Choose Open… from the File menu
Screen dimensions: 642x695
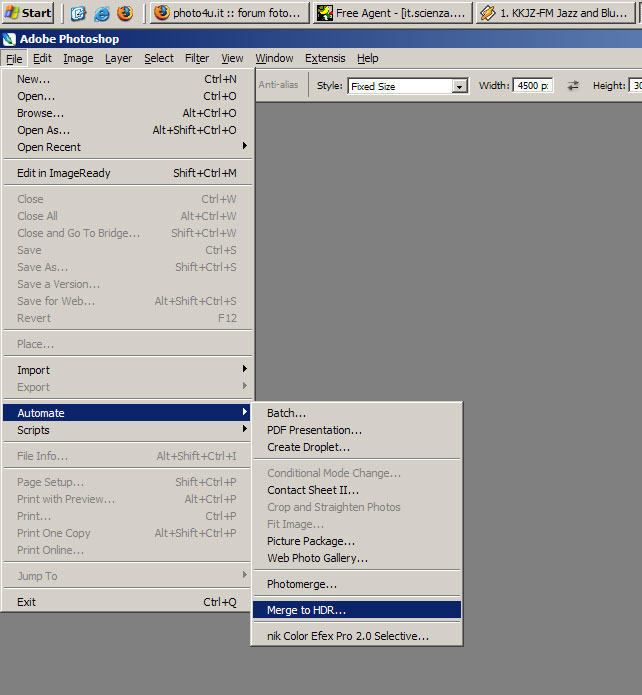(127, 96)
